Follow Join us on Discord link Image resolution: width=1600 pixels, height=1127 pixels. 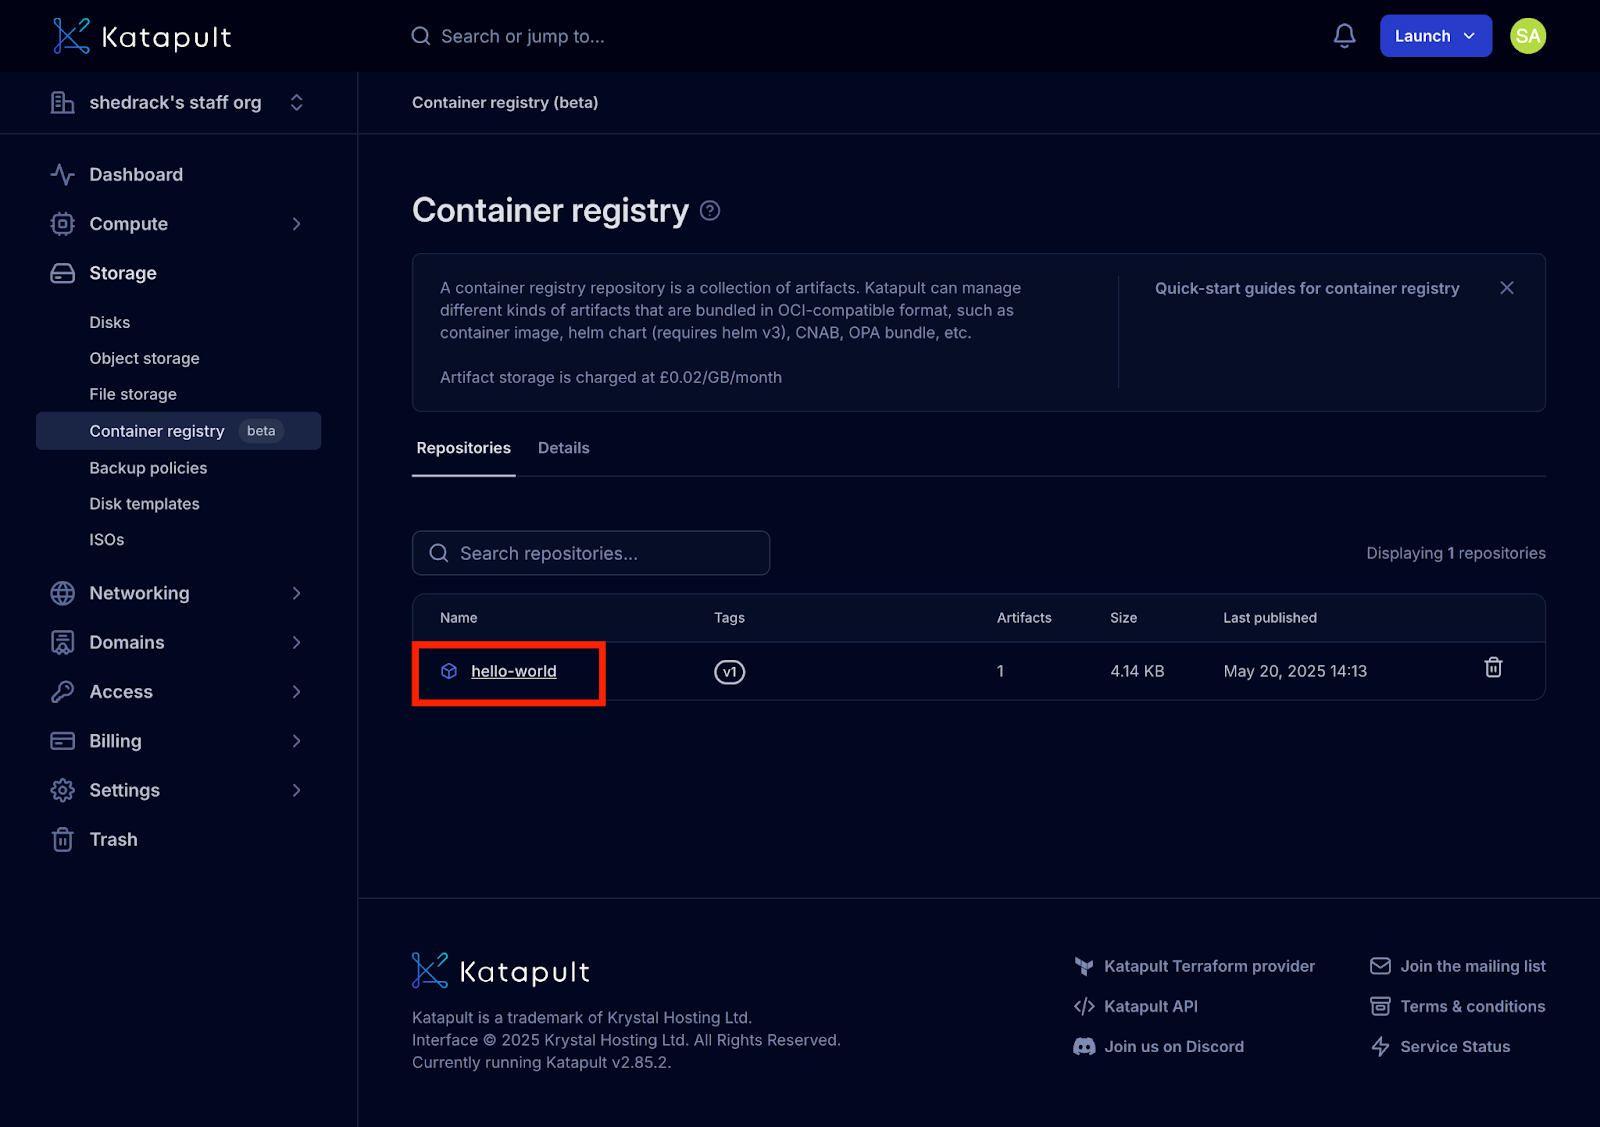[1174, 1046]
